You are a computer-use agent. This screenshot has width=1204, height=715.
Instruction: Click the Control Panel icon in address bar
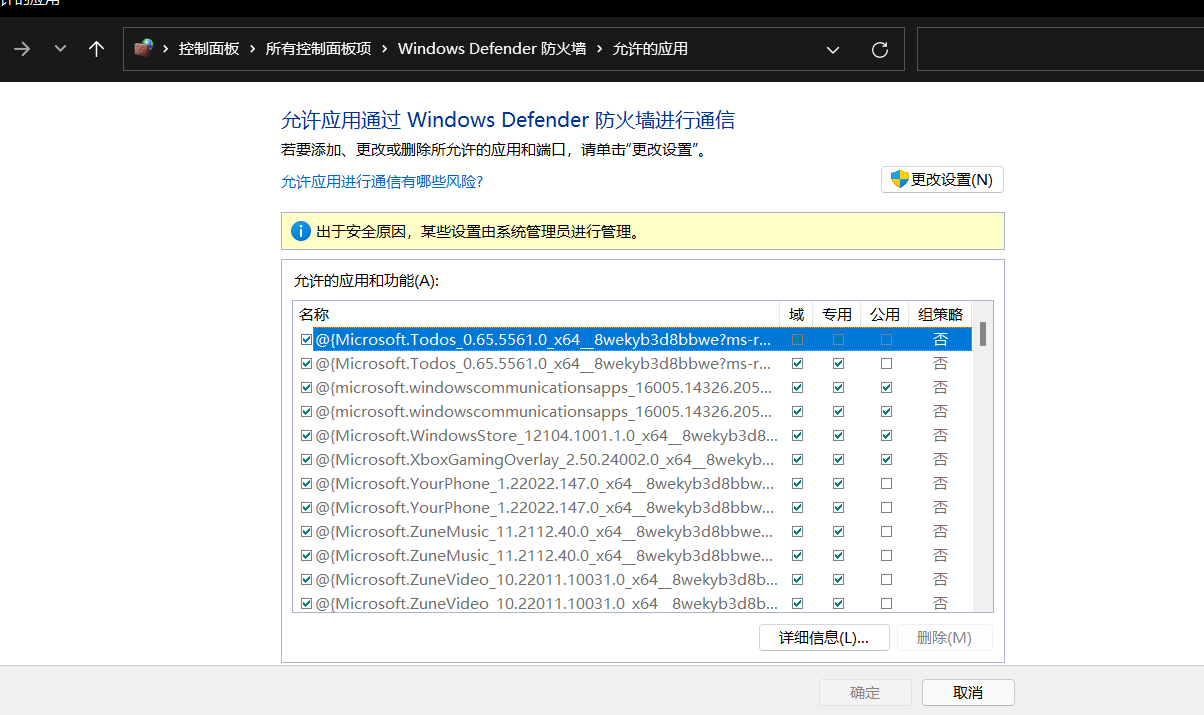pyautogui.click(x=144, y=48)
